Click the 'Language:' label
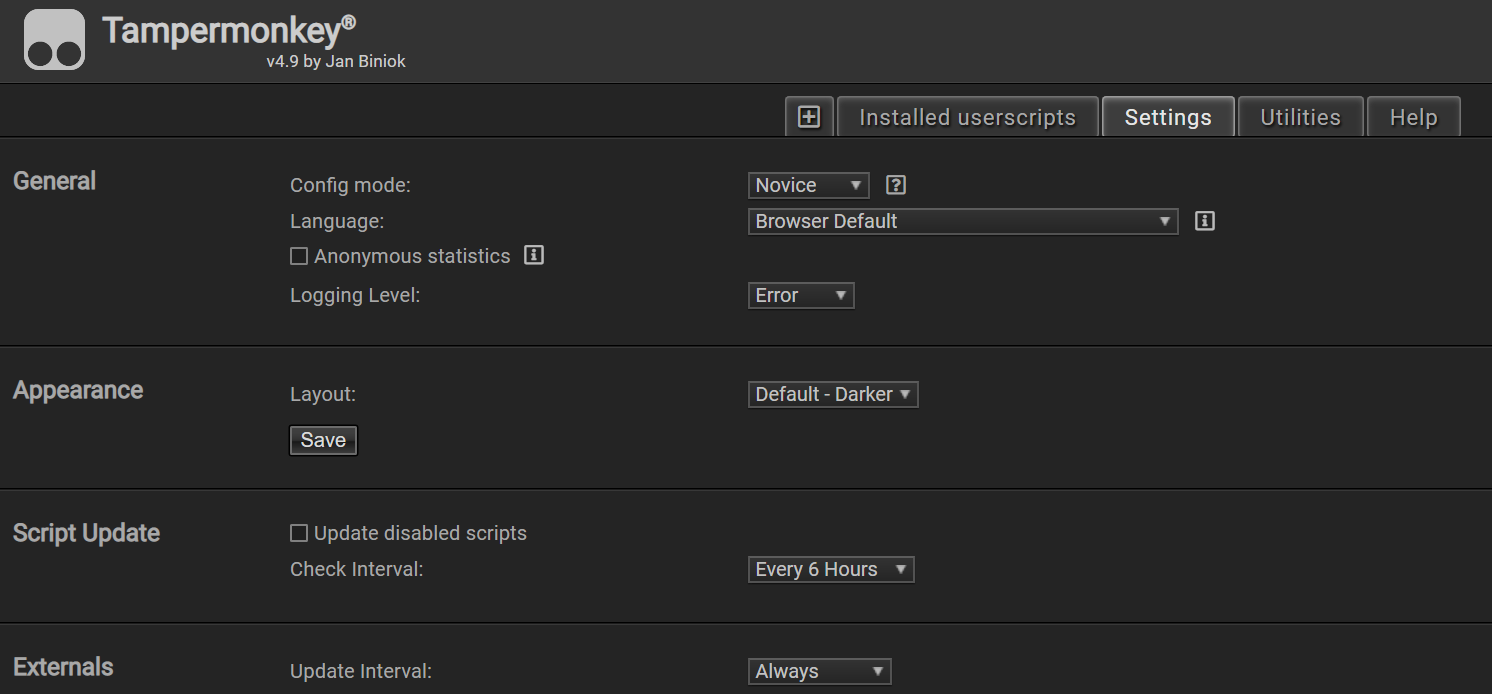 [x=337, y=221]
